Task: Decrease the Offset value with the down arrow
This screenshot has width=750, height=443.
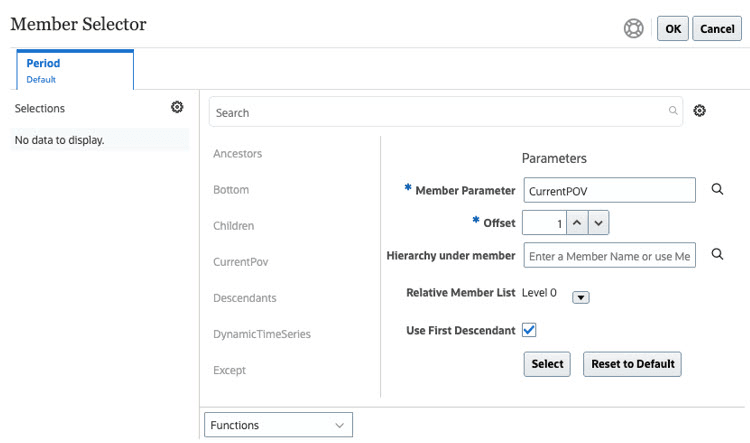Action: pos(598,223)
